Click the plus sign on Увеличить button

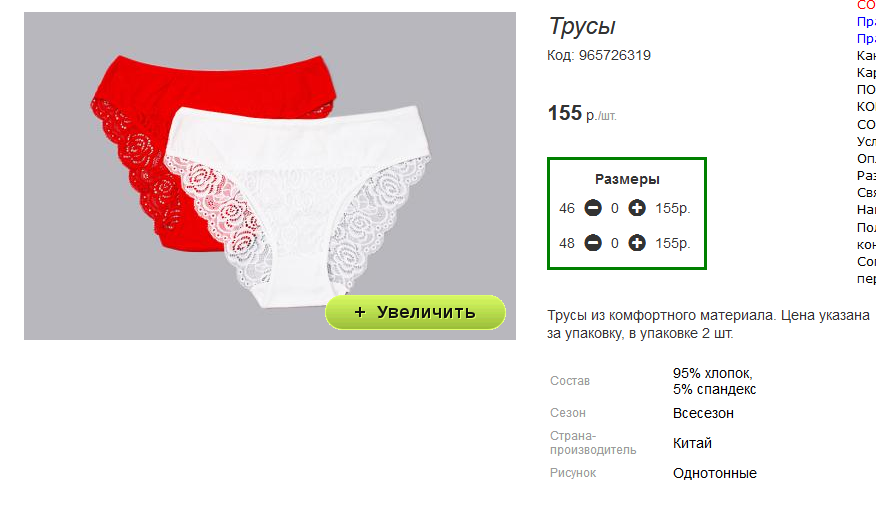click(x=360, y=312)
